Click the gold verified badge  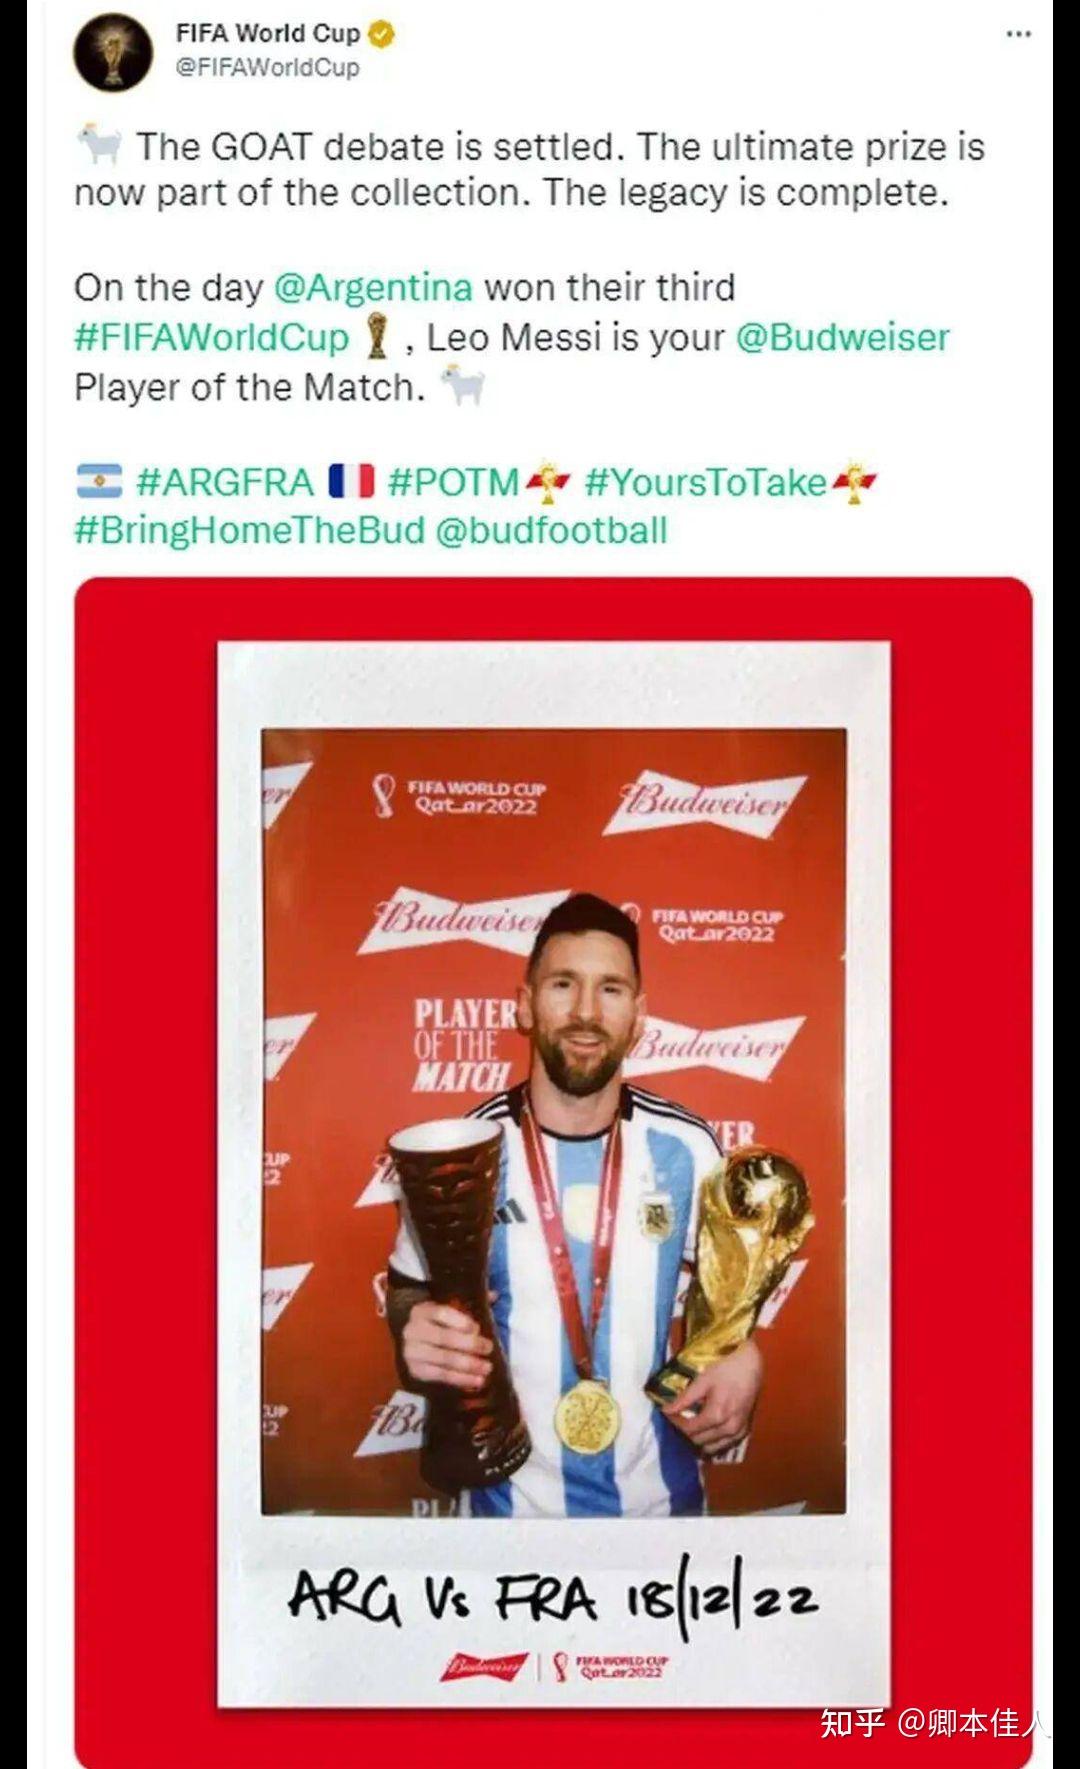(382, 33)
